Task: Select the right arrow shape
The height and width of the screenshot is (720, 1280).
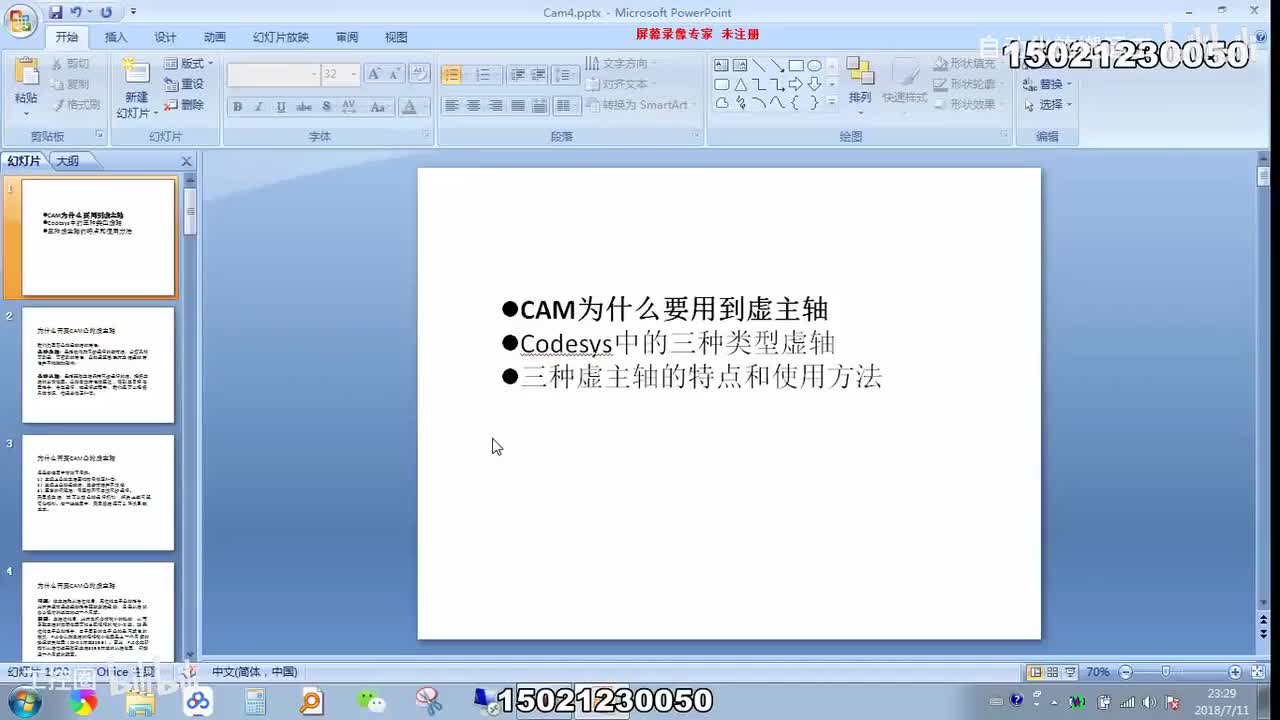Action: click(x=795, y=85)
